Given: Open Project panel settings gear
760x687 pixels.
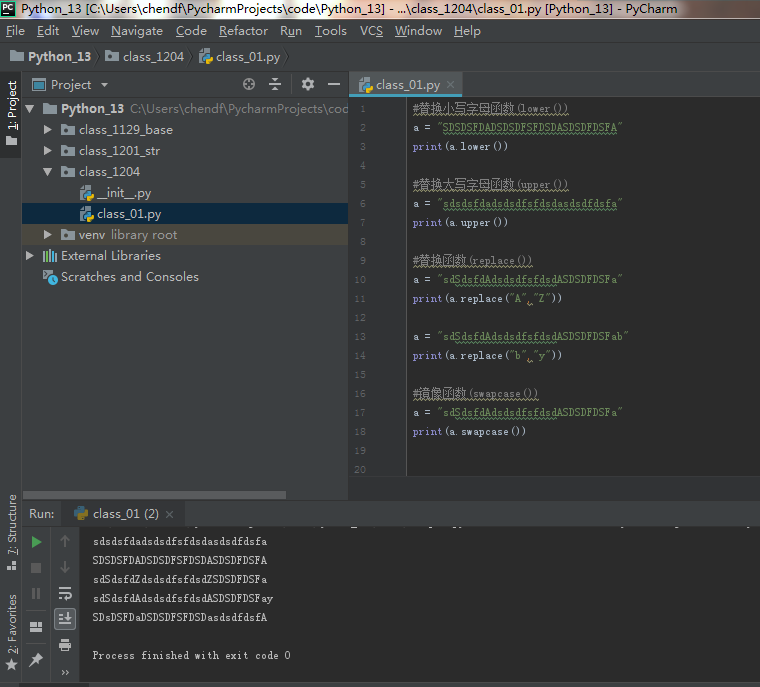Looking at the screenshot, I should [308, 85].
